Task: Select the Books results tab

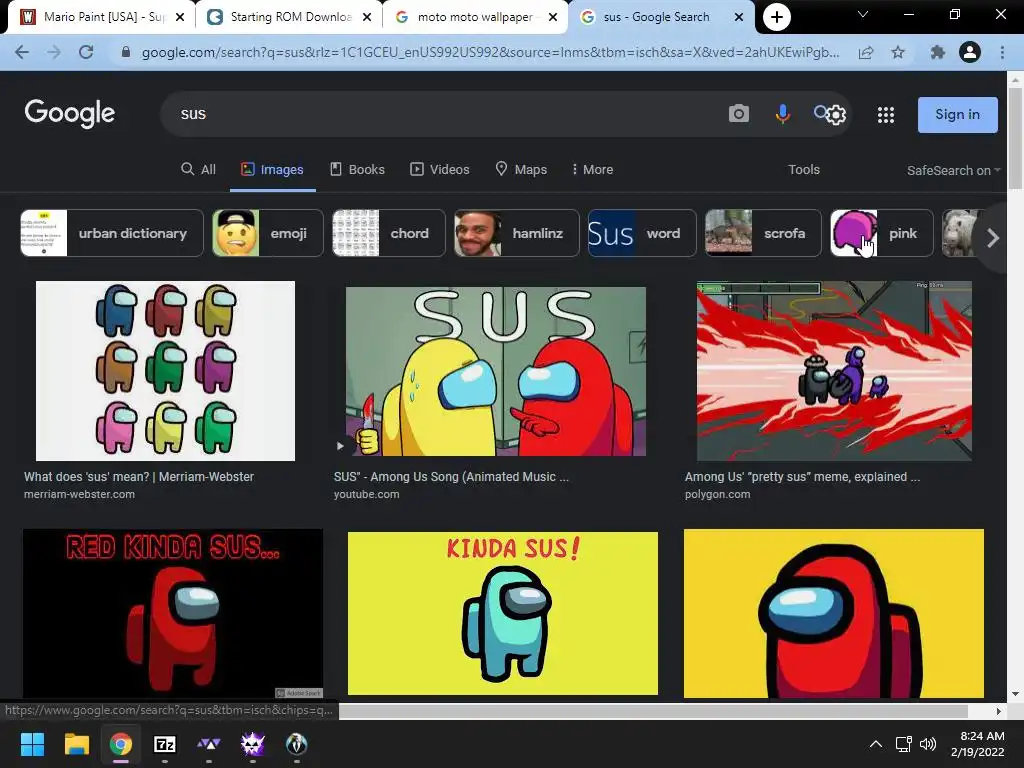Action: tap(357, 169)
